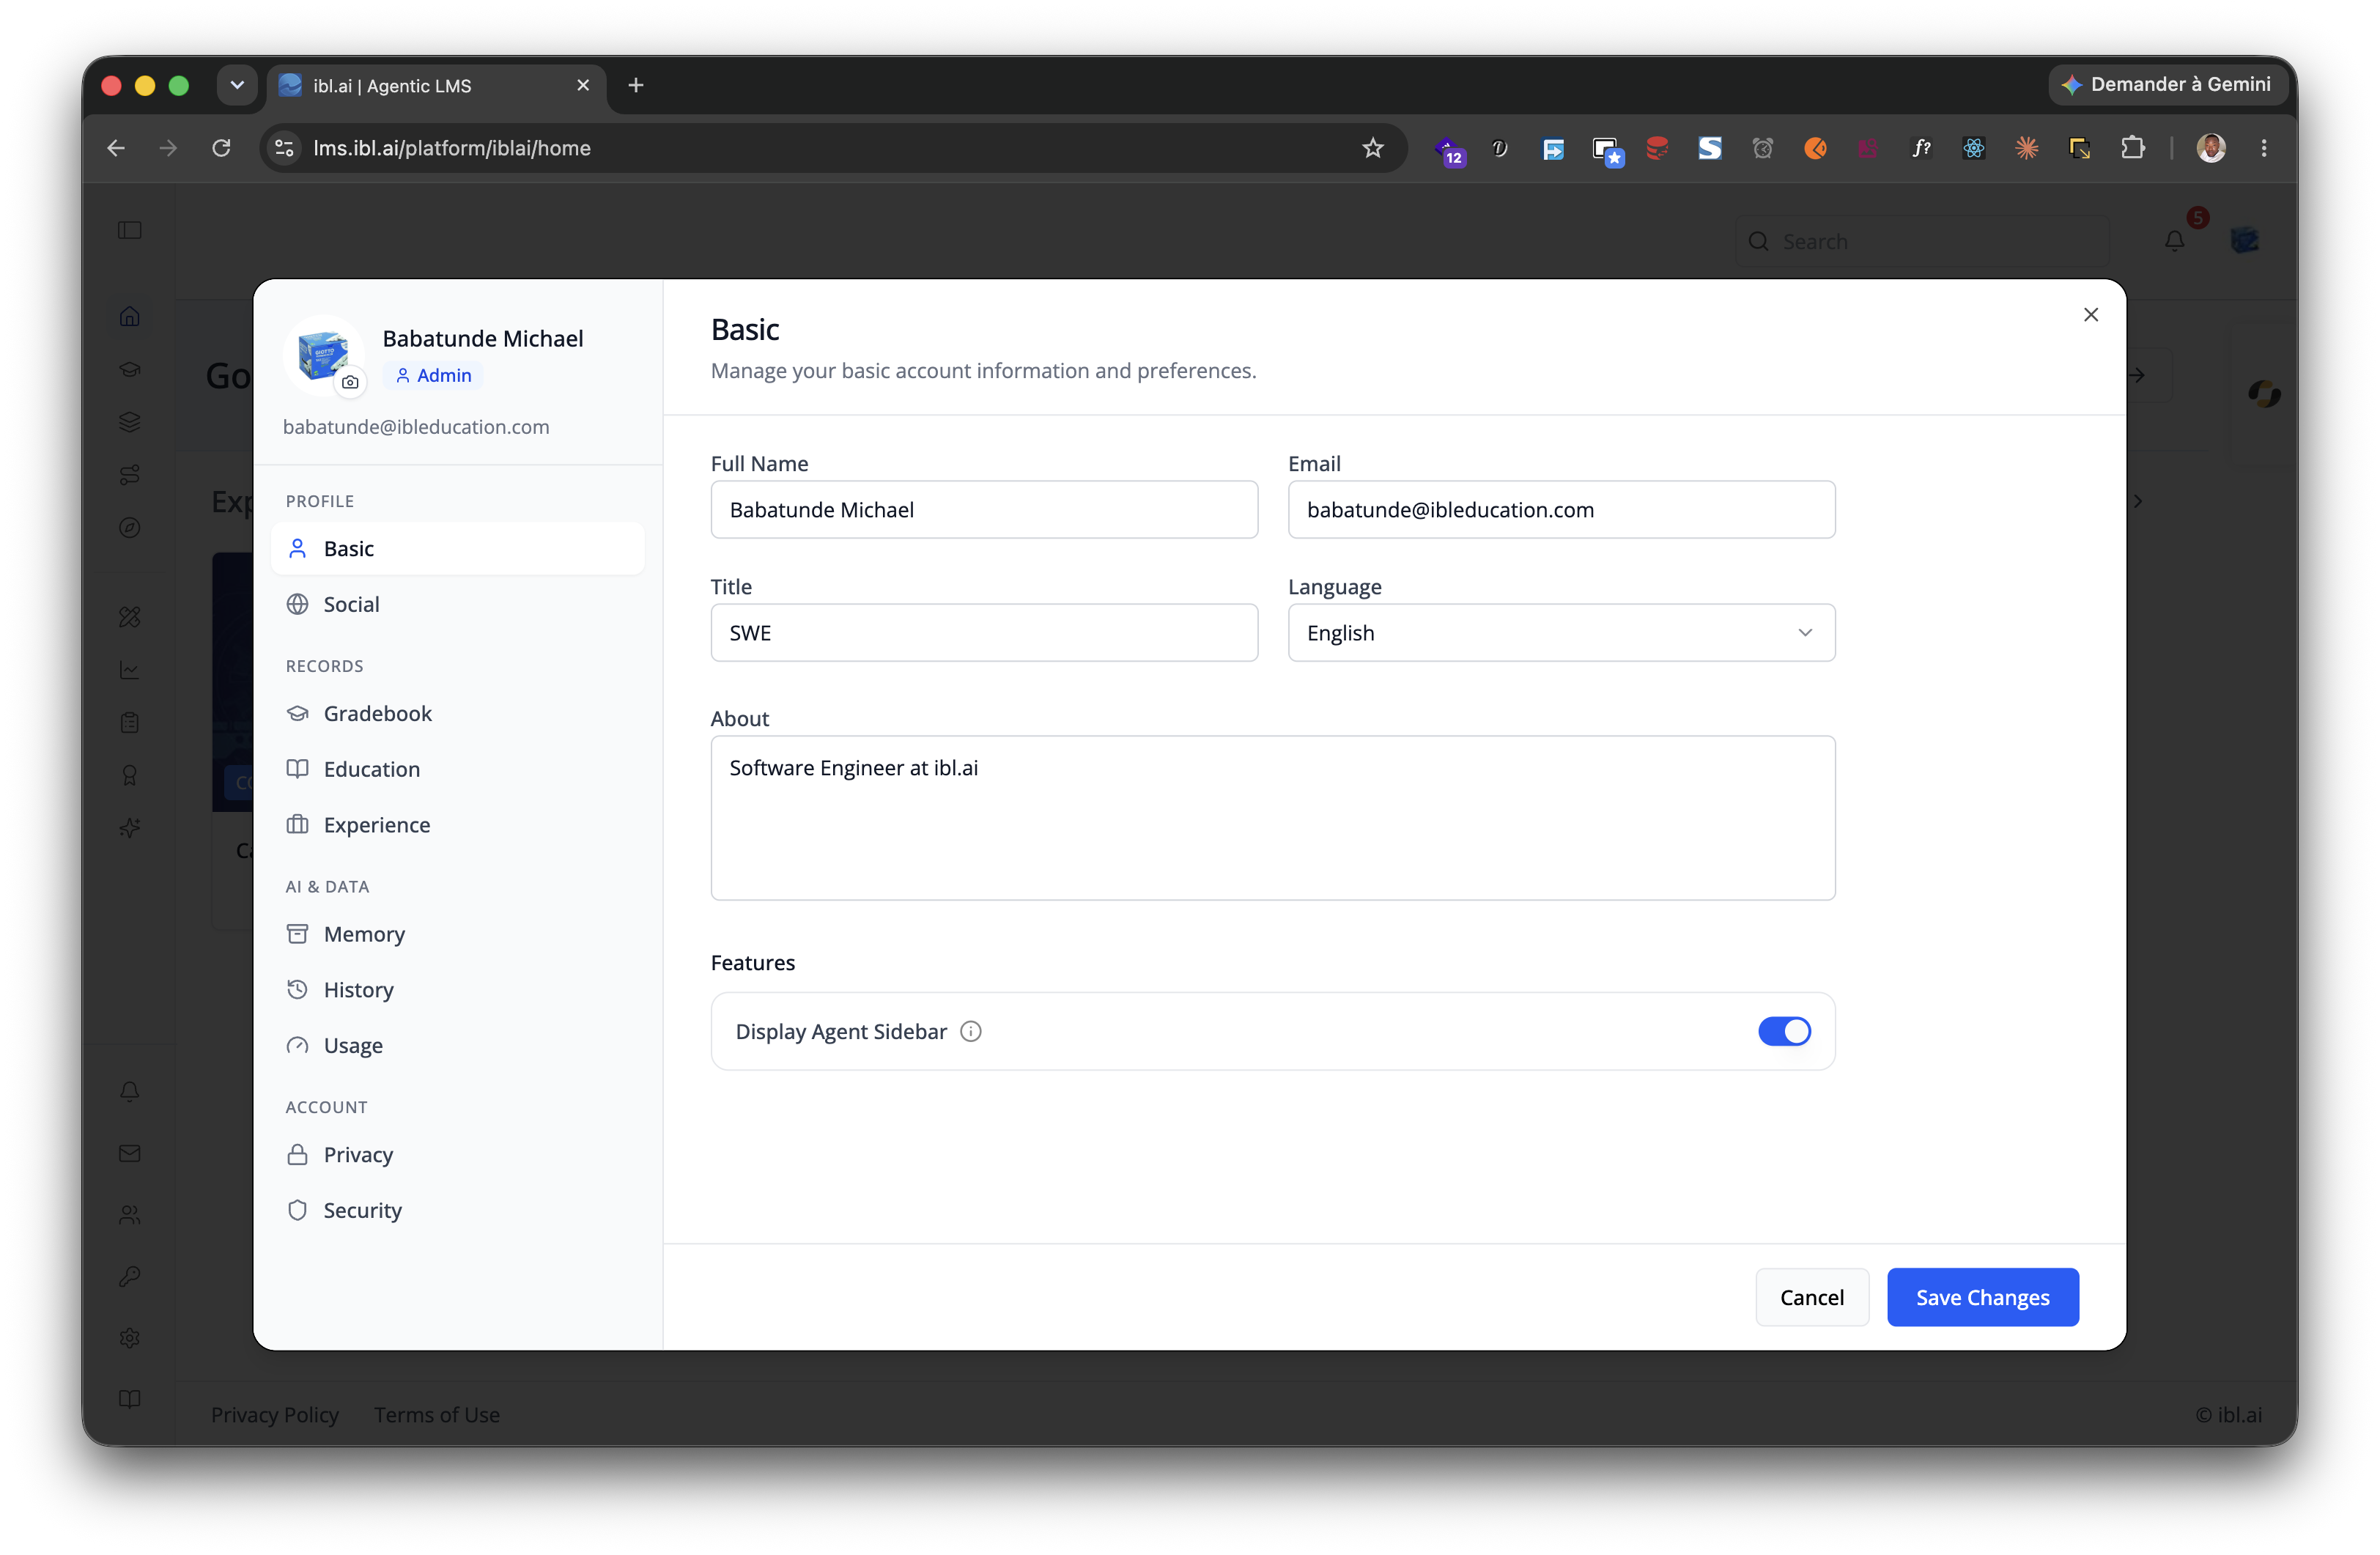The image size is (2380, 1555).
Task: Open notifications bell in LMS header
Action: click(x=2175, y=241)
